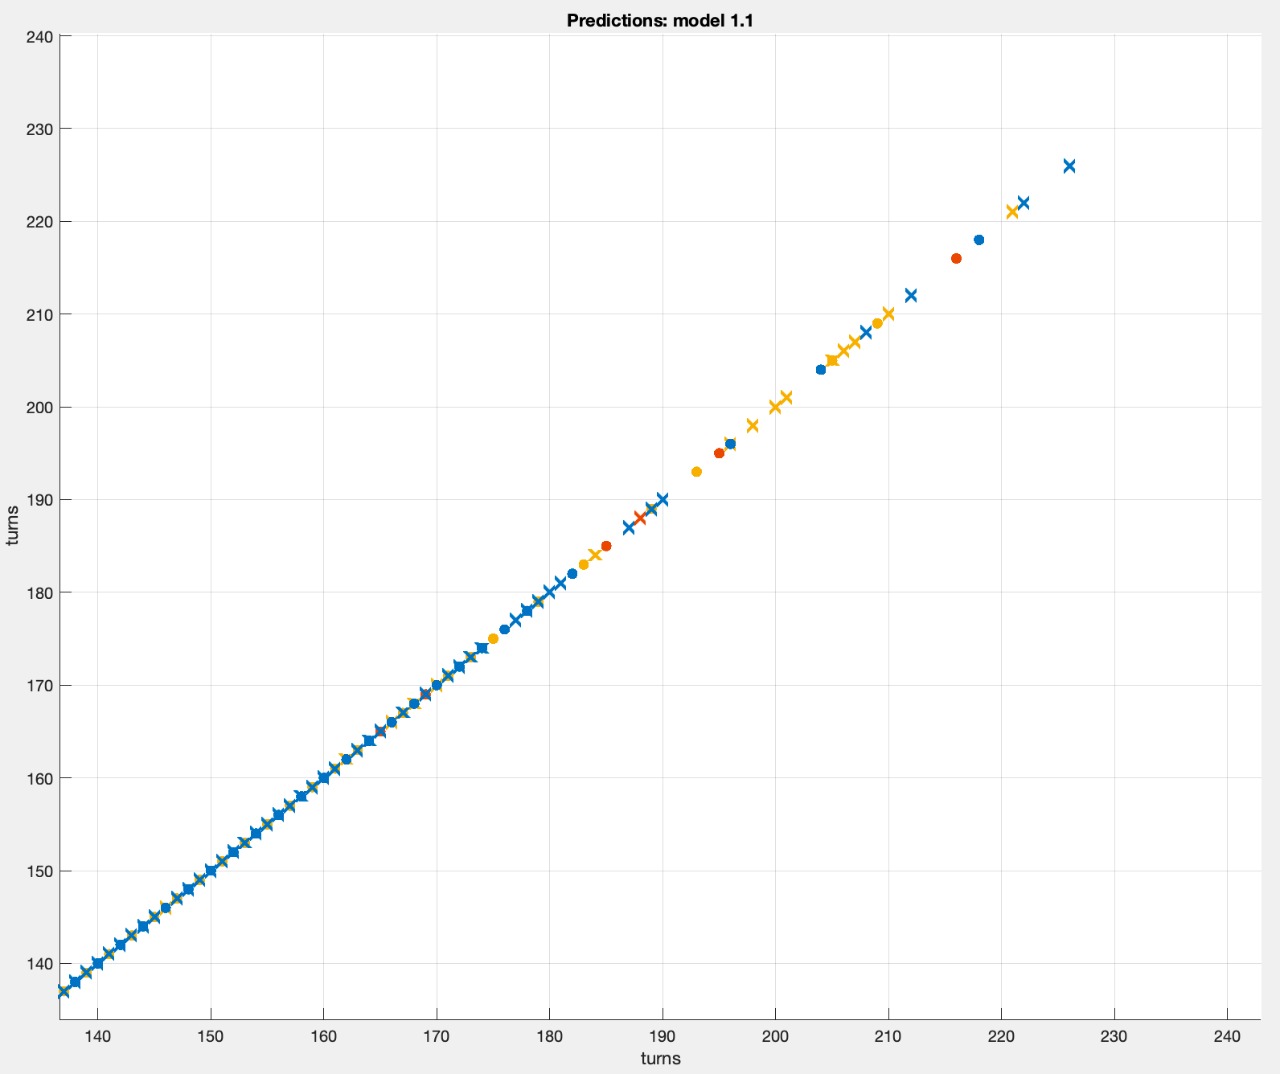This screenshot has height=1074, width=1280.
Task: Pick the blue dot data point at 204
Action: (x=821, y=370)
